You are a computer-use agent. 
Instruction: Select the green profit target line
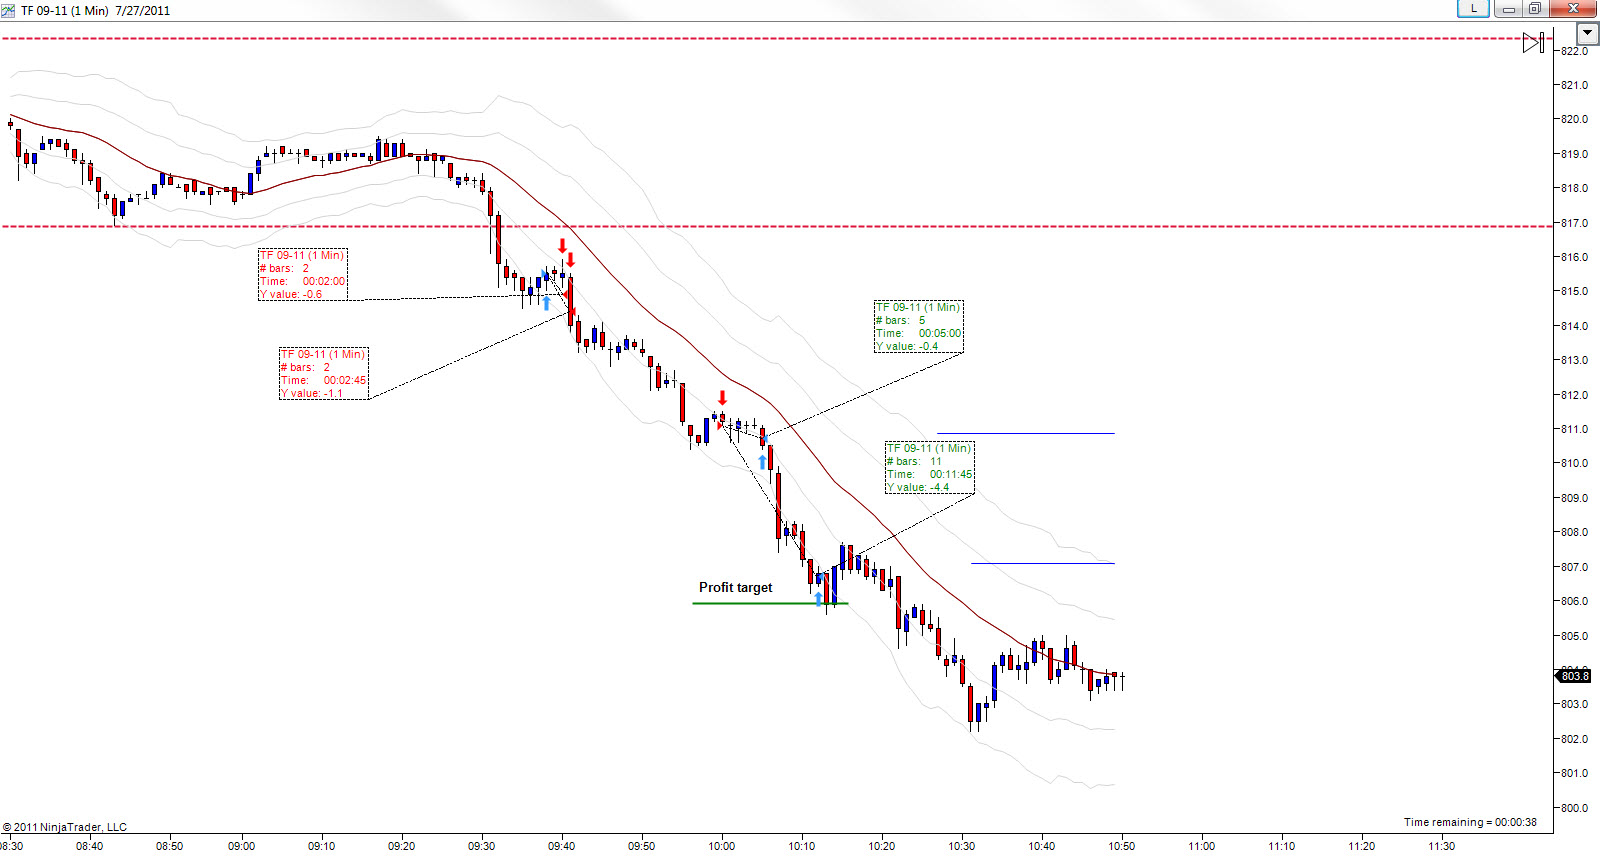click(770, 603)
